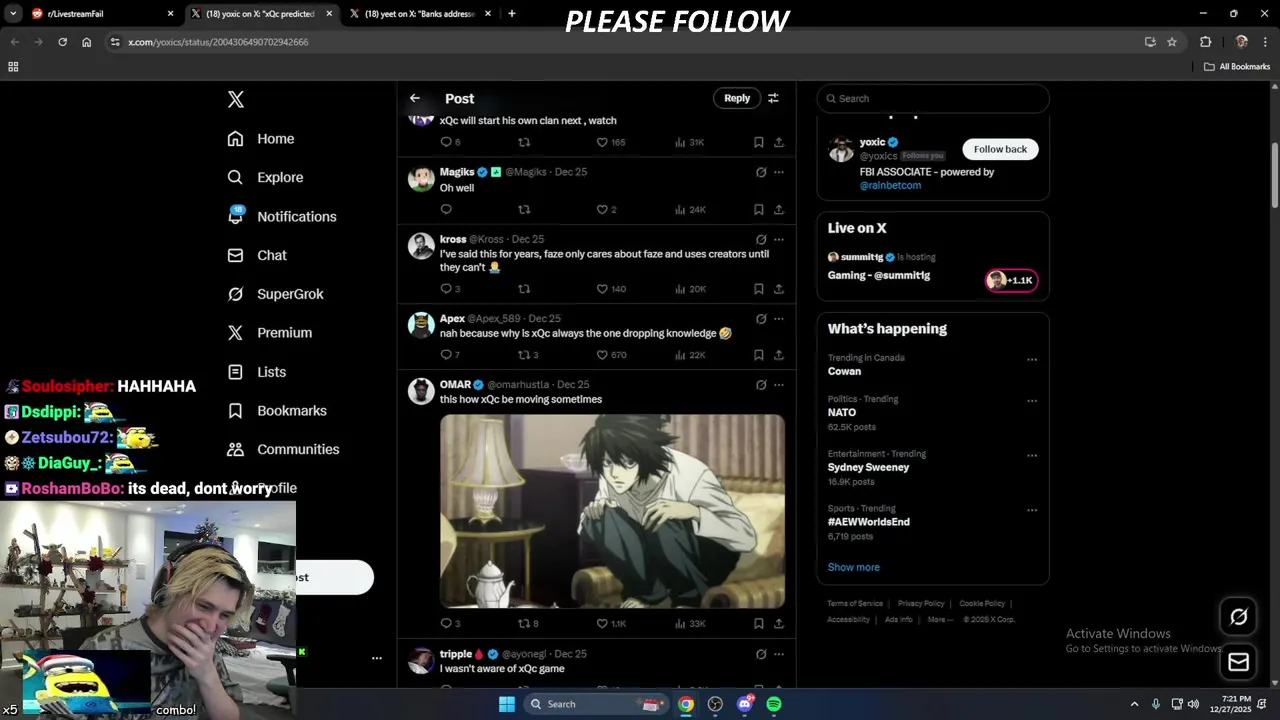
Task: Open the floating Grok button
Action: click(x=1238, y=617)
